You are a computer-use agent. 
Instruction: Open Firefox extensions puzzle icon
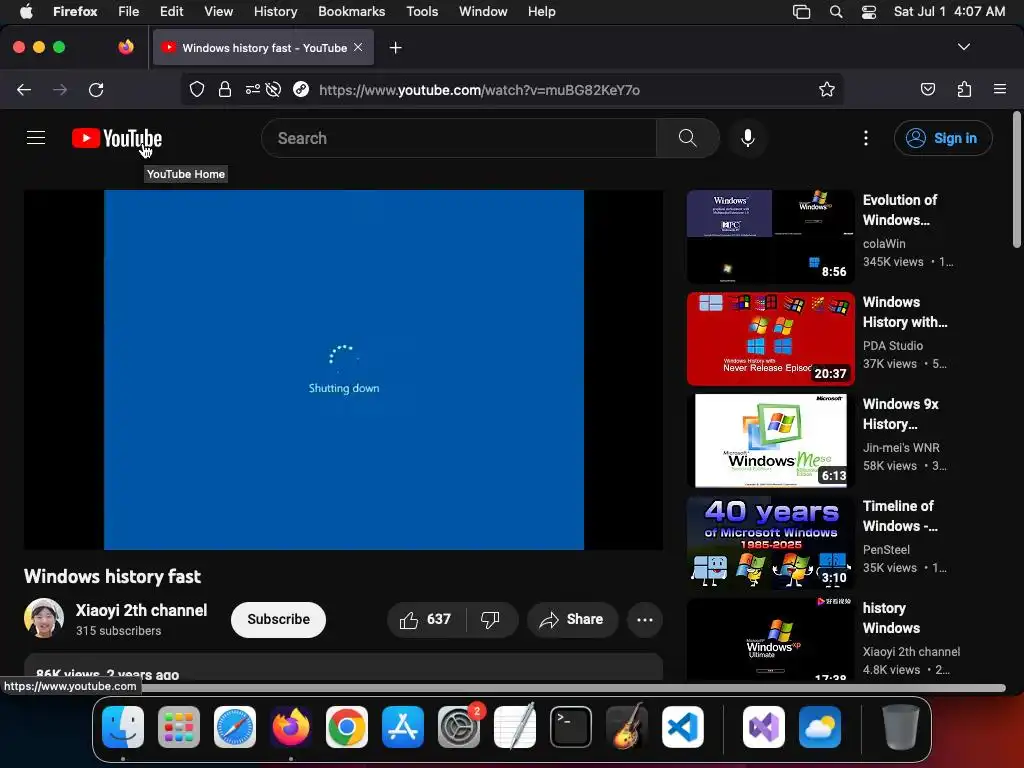click(x=964, y=89)
